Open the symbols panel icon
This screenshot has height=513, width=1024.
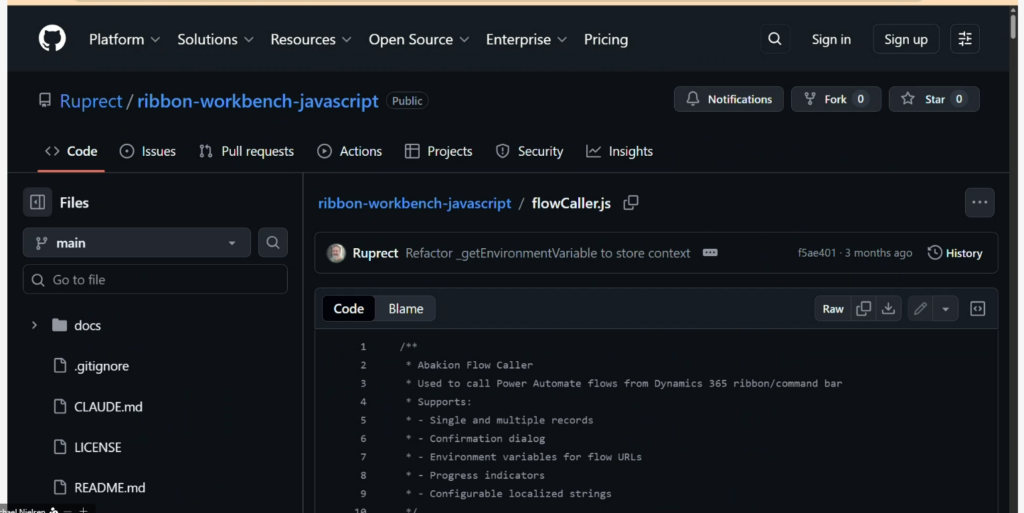pyautogui.click(x=978, y=309)
